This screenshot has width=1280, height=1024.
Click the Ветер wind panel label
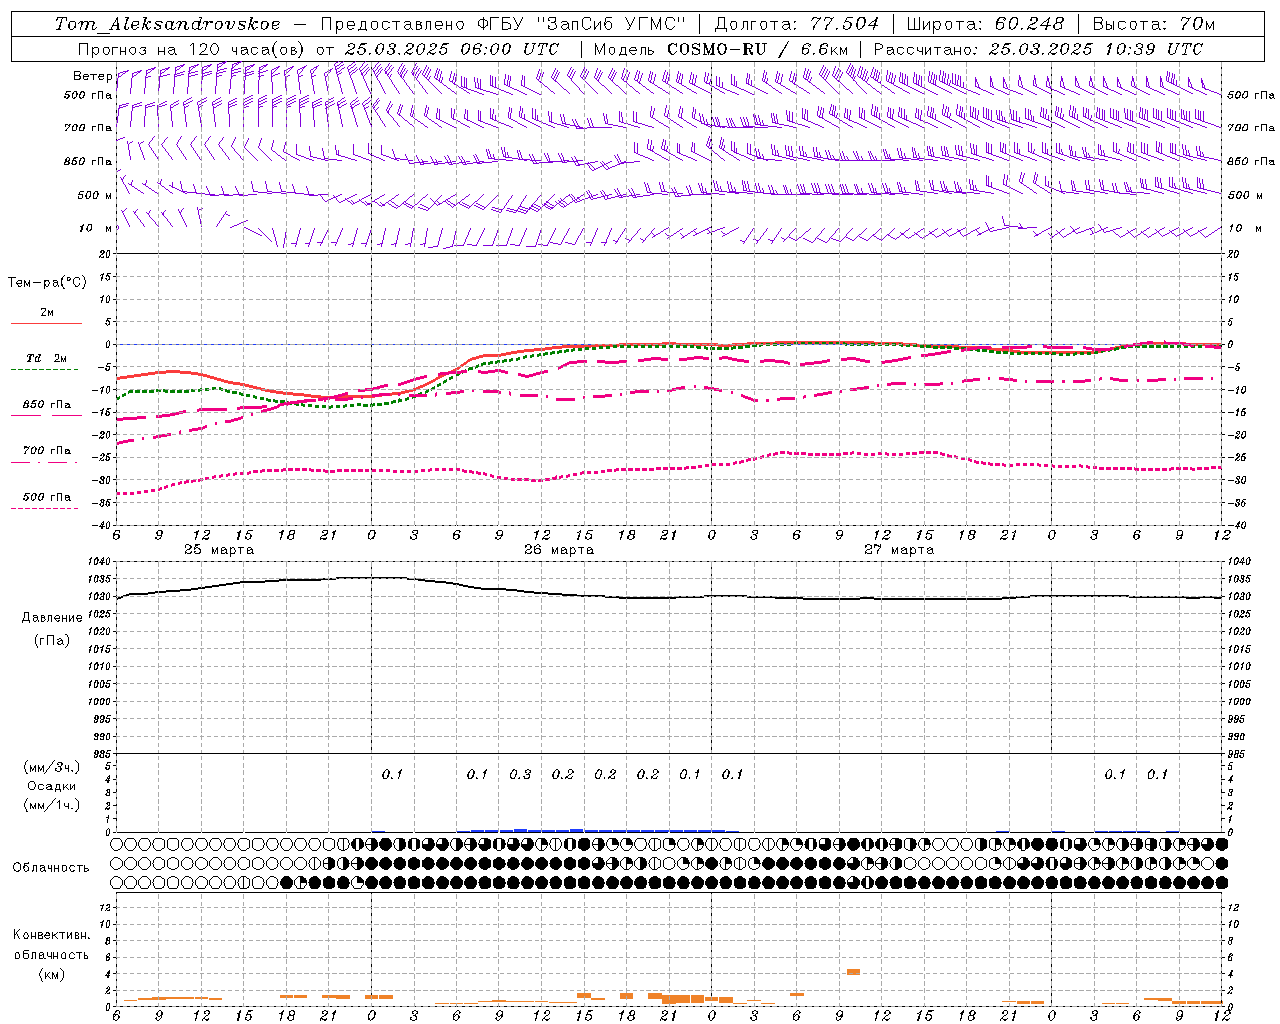93,76
